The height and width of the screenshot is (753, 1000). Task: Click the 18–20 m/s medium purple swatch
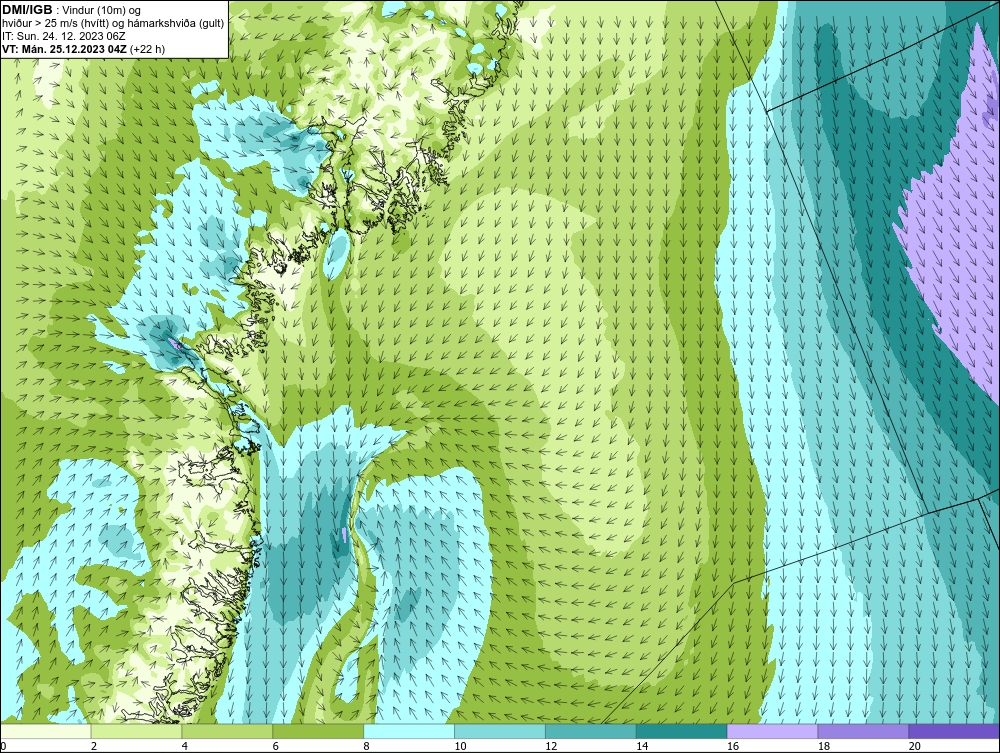(x=864, y=731)
